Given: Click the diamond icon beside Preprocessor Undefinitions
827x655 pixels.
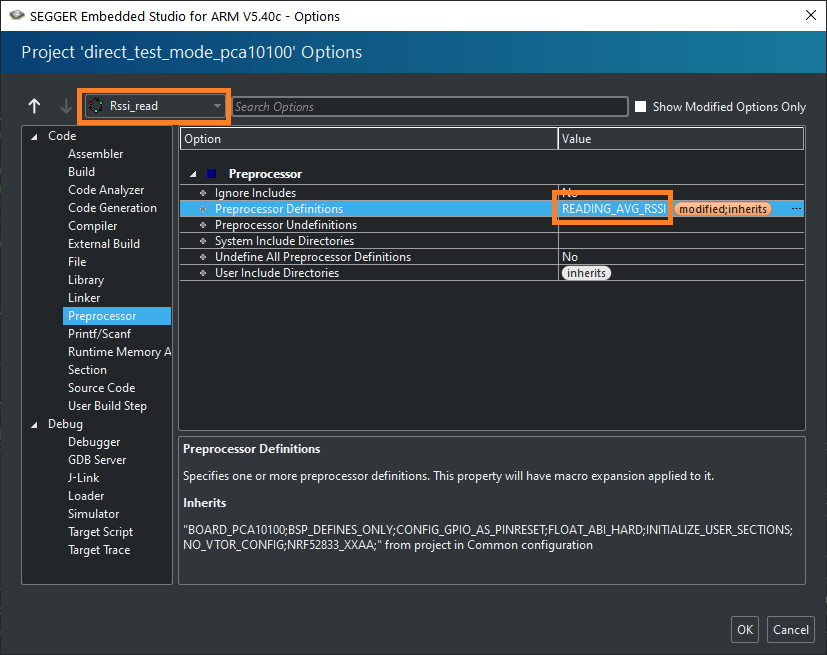Looking at the screenshot, I should pos(203,225).
